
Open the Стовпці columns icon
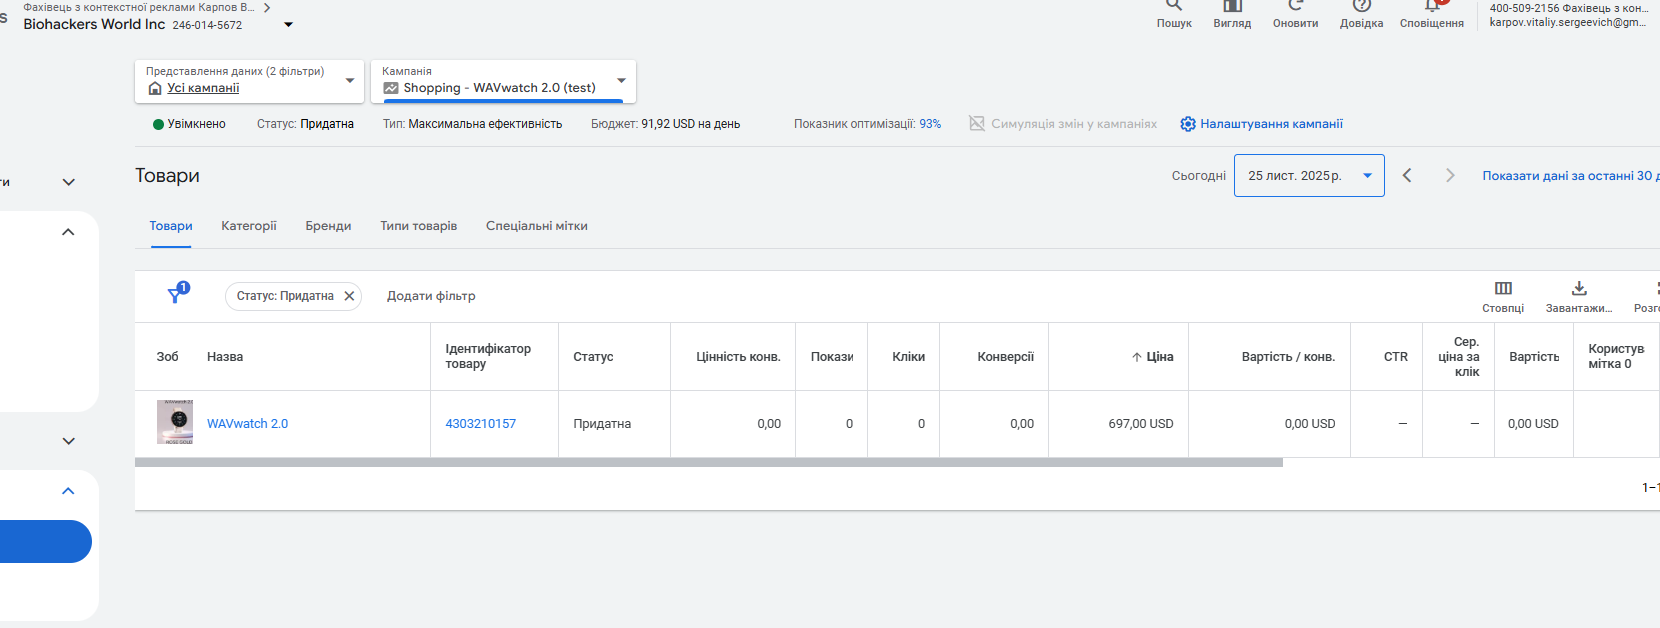click(1503, 289)
